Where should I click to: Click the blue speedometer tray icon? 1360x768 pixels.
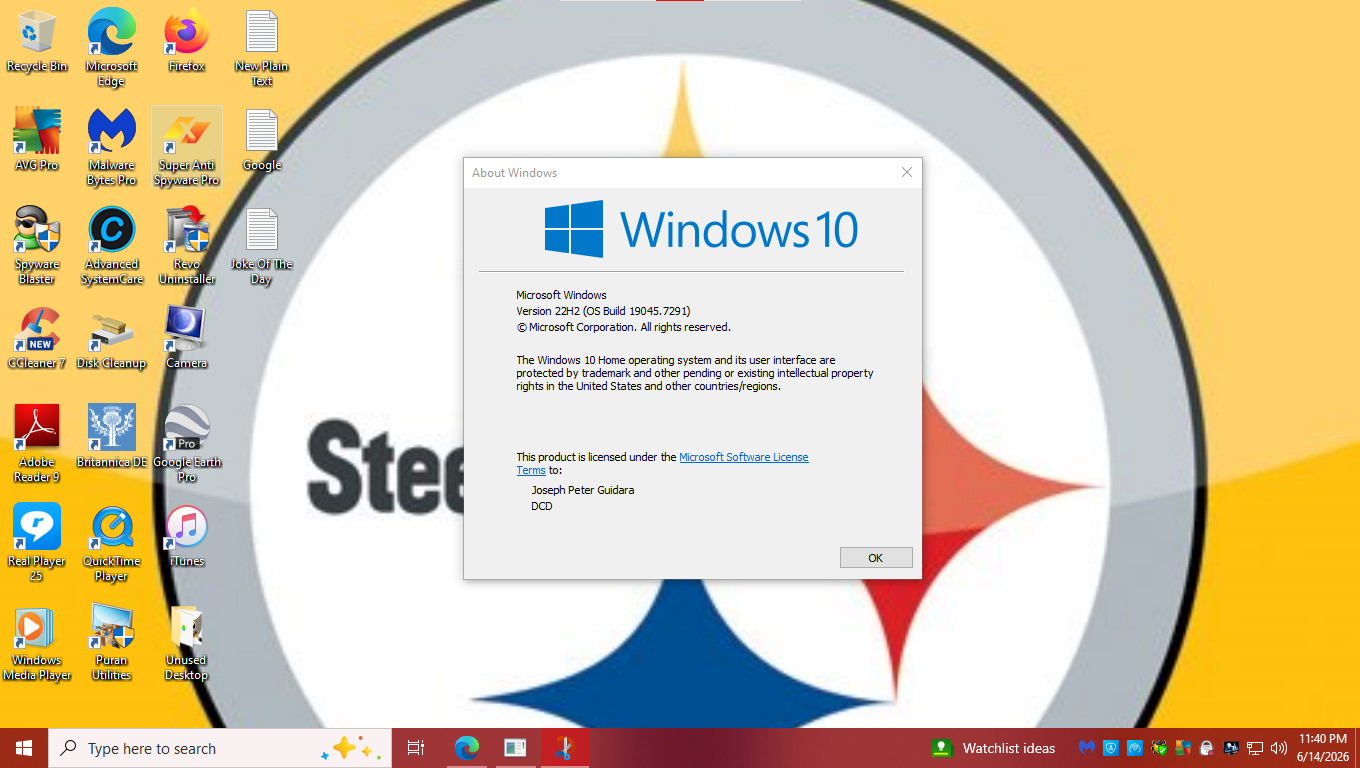point(1135,748)
